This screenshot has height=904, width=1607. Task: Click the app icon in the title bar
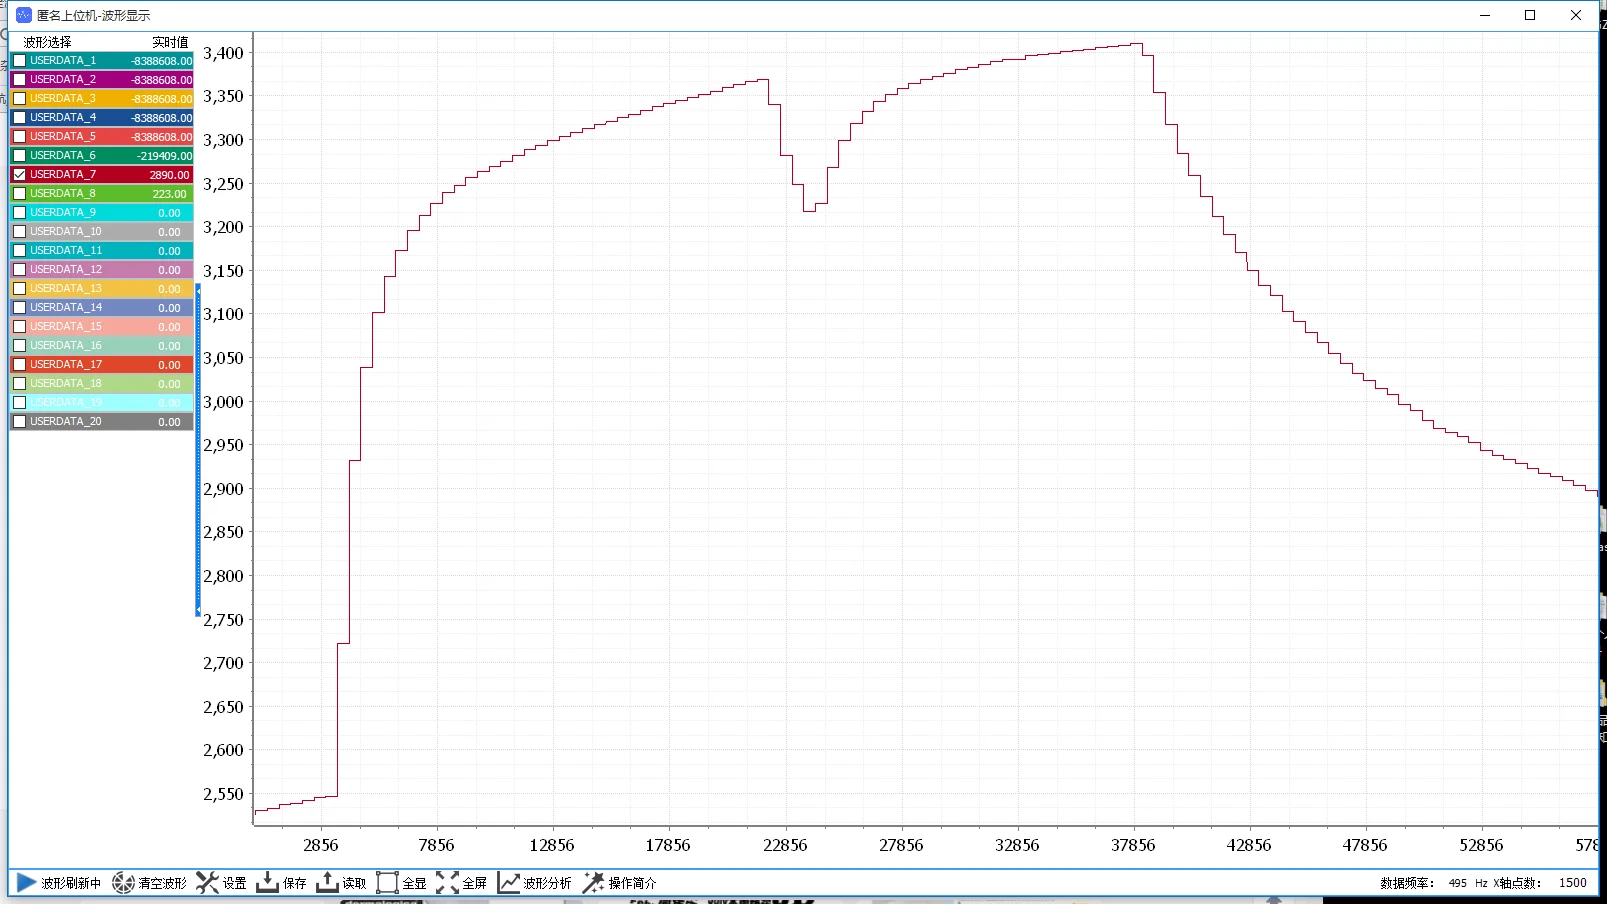pyautogui.click(x=24, y=15)
